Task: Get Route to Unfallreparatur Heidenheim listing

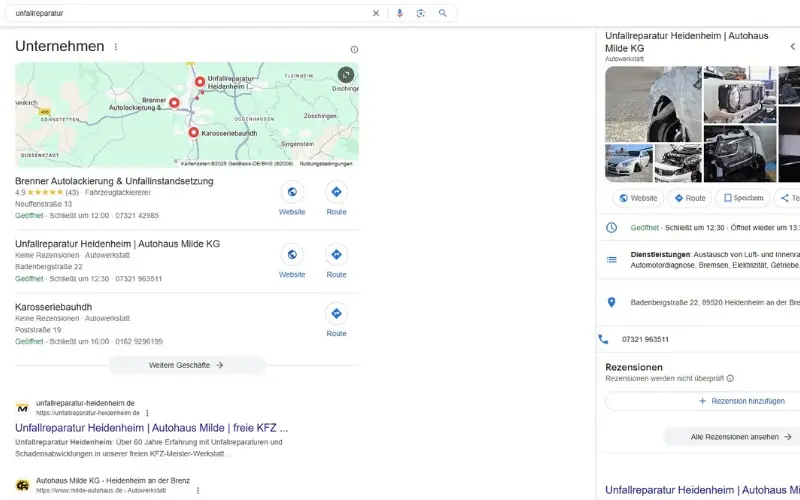Action: tap(336, 261)
